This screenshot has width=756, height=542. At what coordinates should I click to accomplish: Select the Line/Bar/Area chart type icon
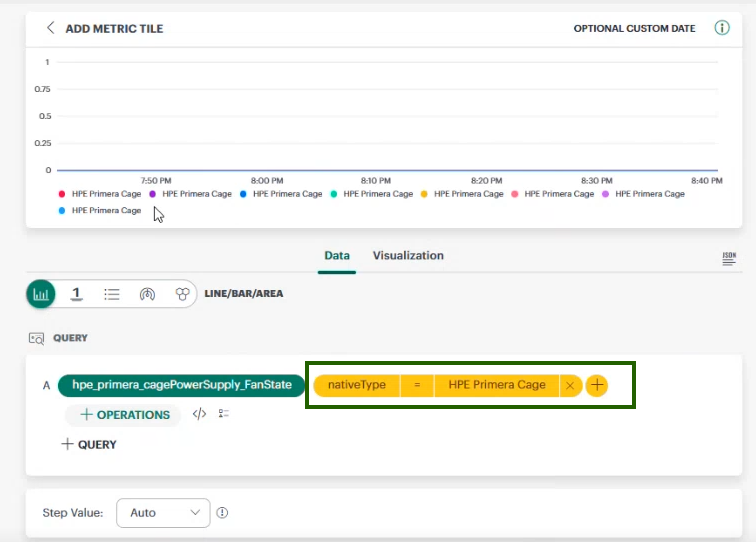tap(41, 294)
